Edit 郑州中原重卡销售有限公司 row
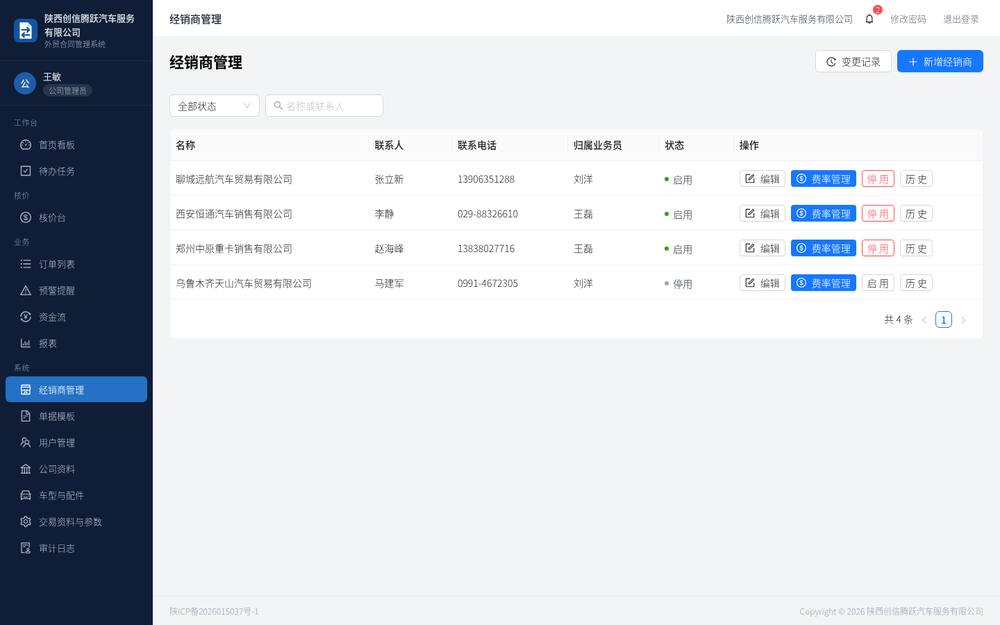 762,248
